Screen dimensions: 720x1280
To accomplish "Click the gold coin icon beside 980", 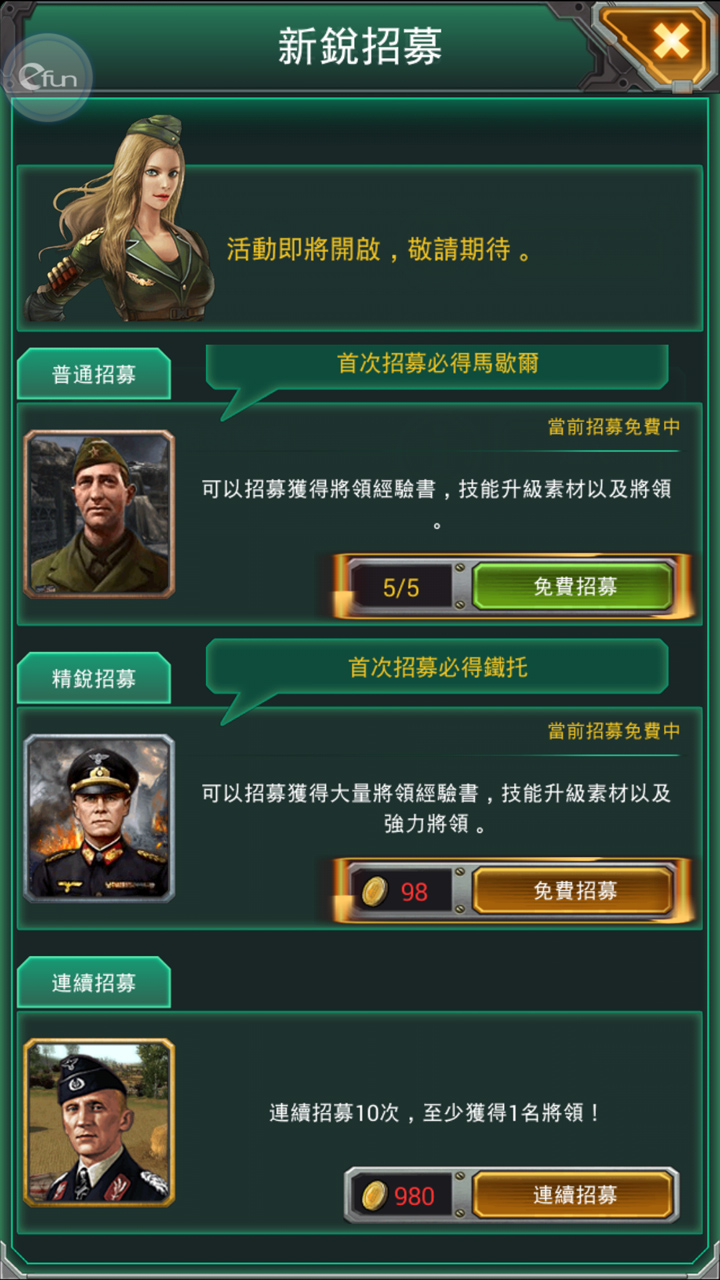I will (x=375, y=1194).
